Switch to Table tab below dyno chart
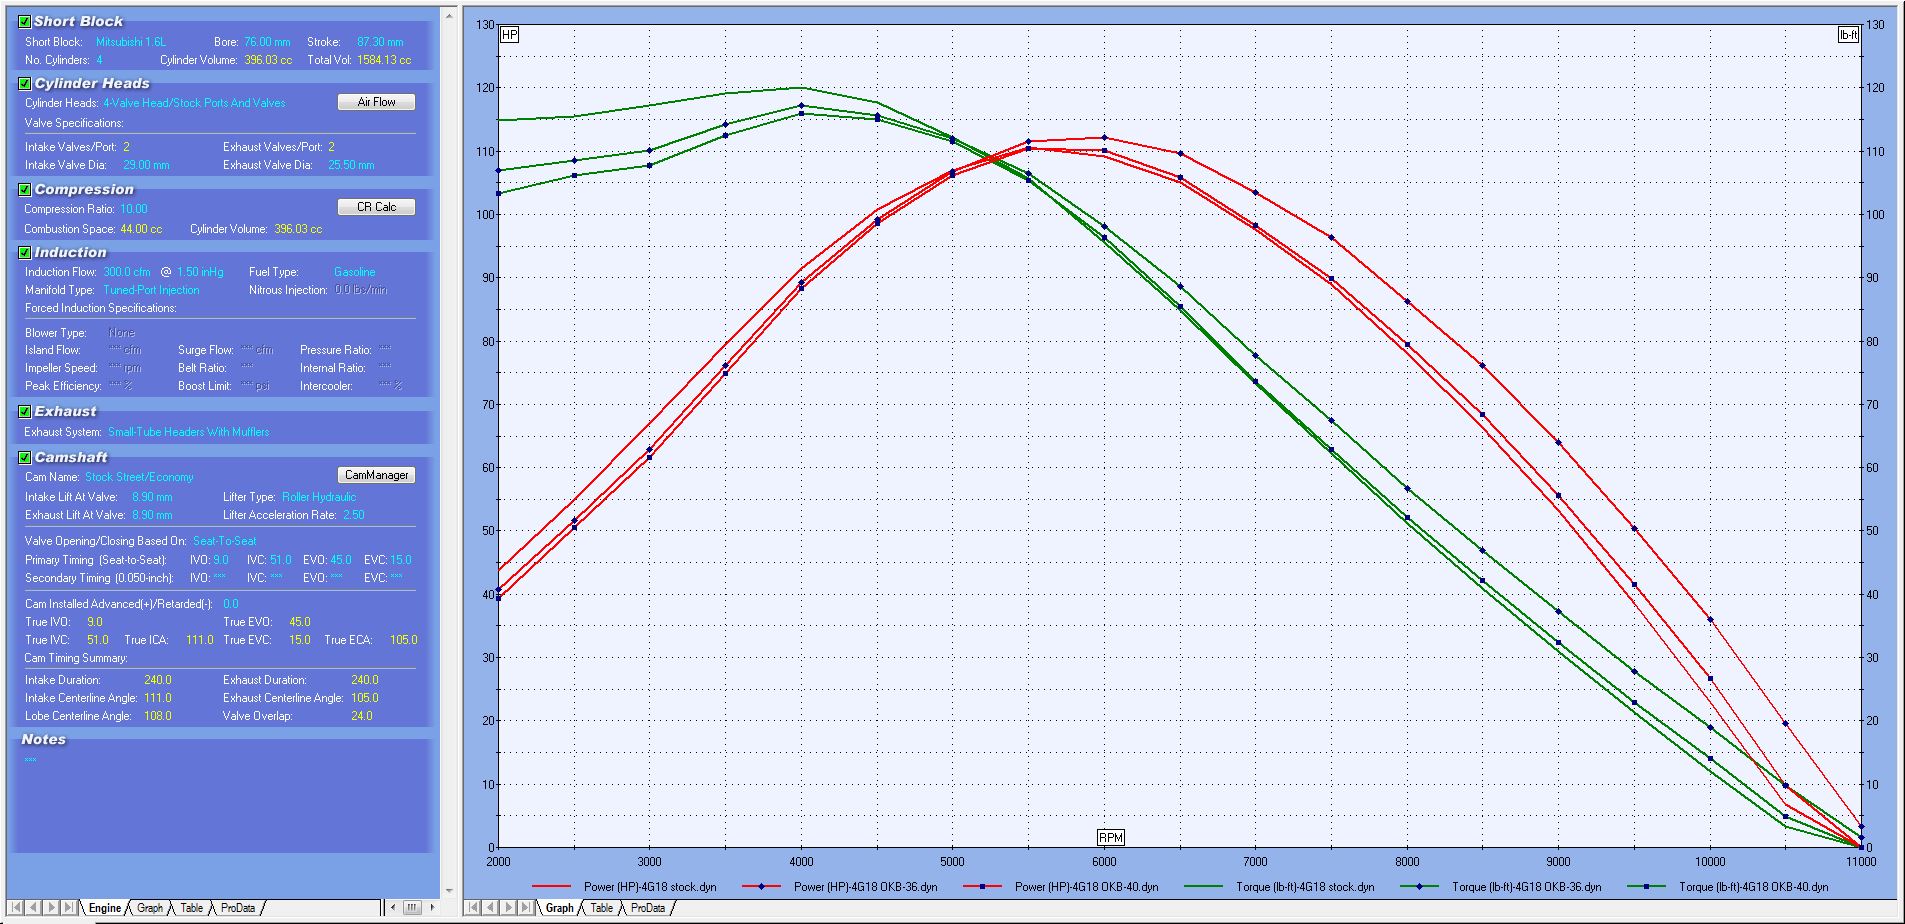The width and height of the screenshot is (1905, 924). tap(601, 908)
